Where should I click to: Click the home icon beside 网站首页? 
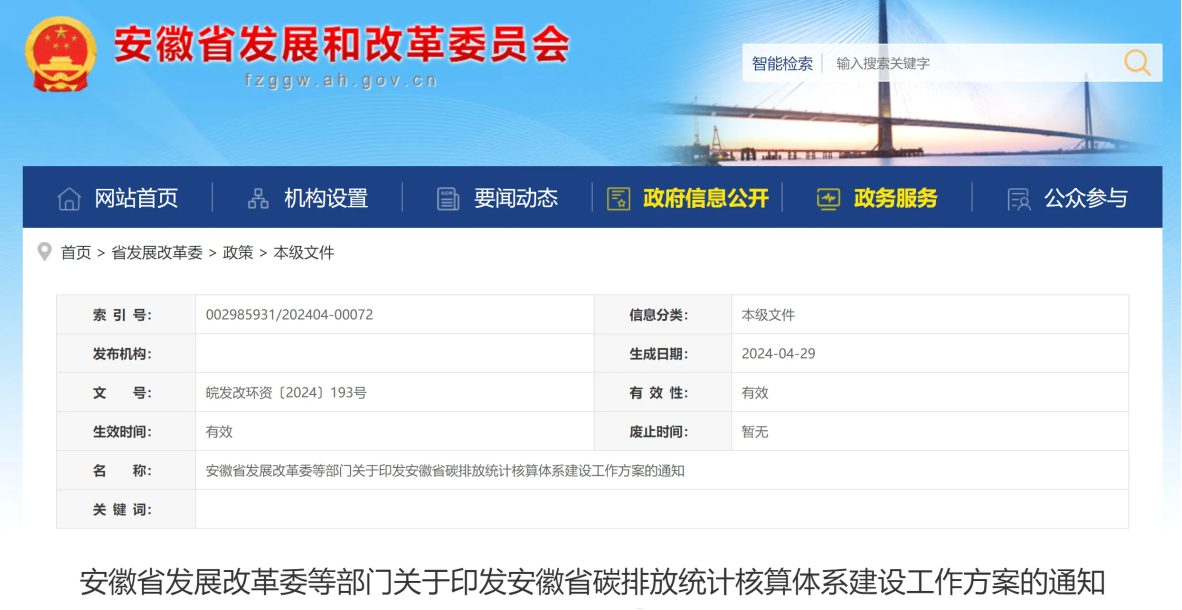pos(69,198)
